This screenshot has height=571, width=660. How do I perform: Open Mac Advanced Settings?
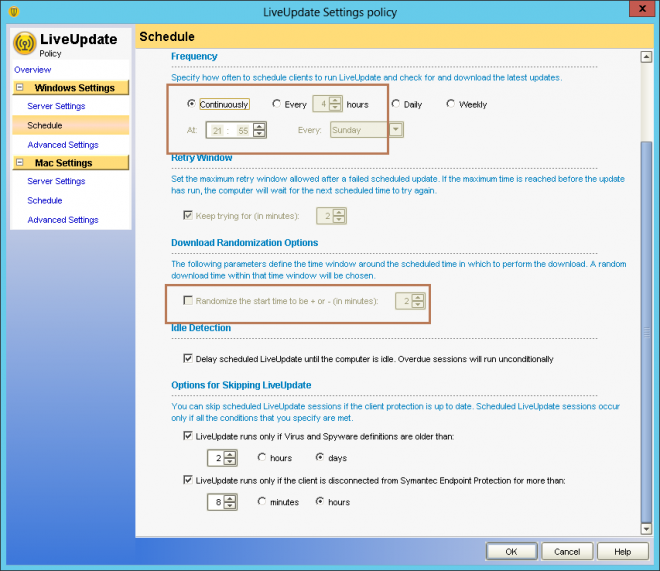[63, 220]
